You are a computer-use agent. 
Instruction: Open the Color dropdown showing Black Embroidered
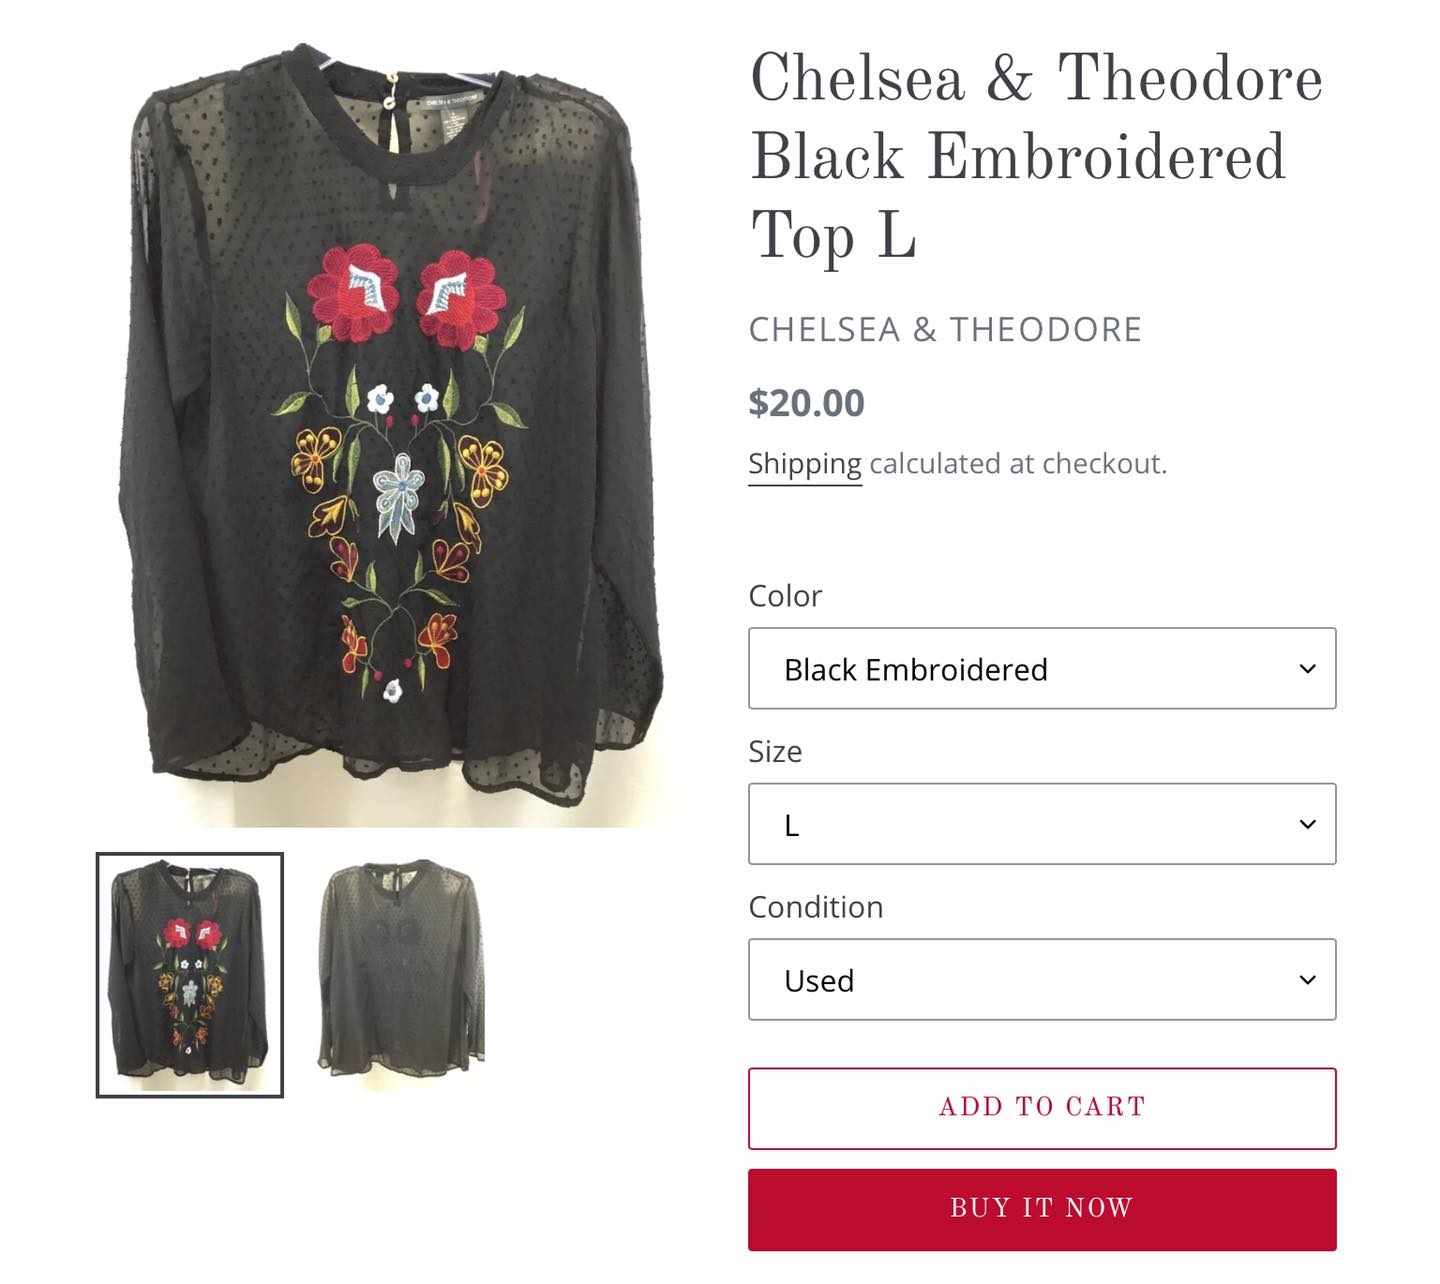pyautogui.click(x=1042, y=668)
